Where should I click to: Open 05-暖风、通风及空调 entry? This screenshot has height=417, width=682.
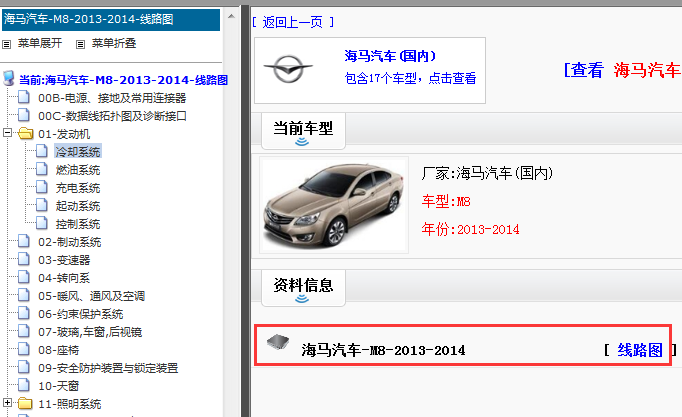click(91, 296)
